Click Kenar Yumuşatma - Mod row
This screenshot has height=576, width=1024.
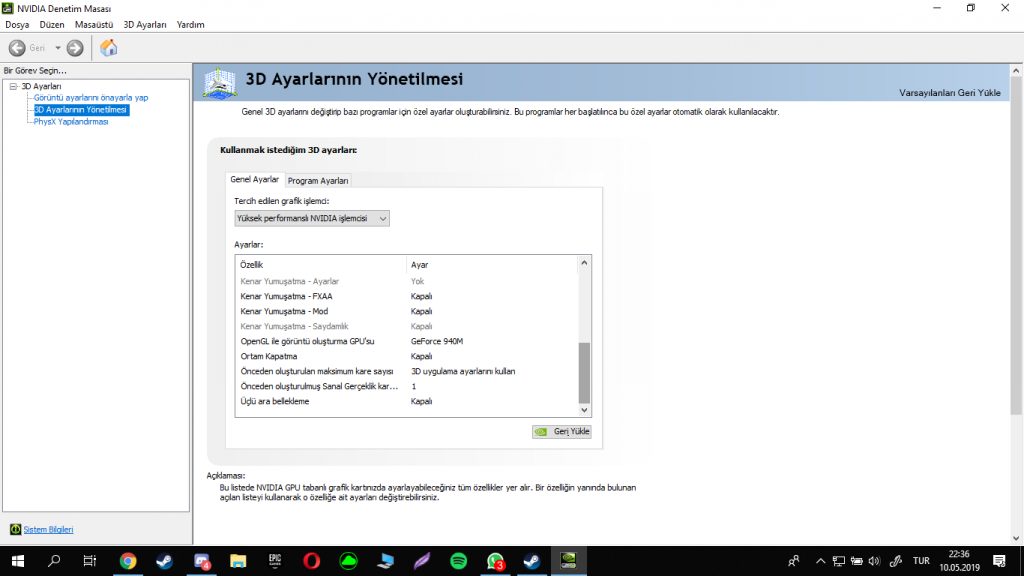click(406, 312)
